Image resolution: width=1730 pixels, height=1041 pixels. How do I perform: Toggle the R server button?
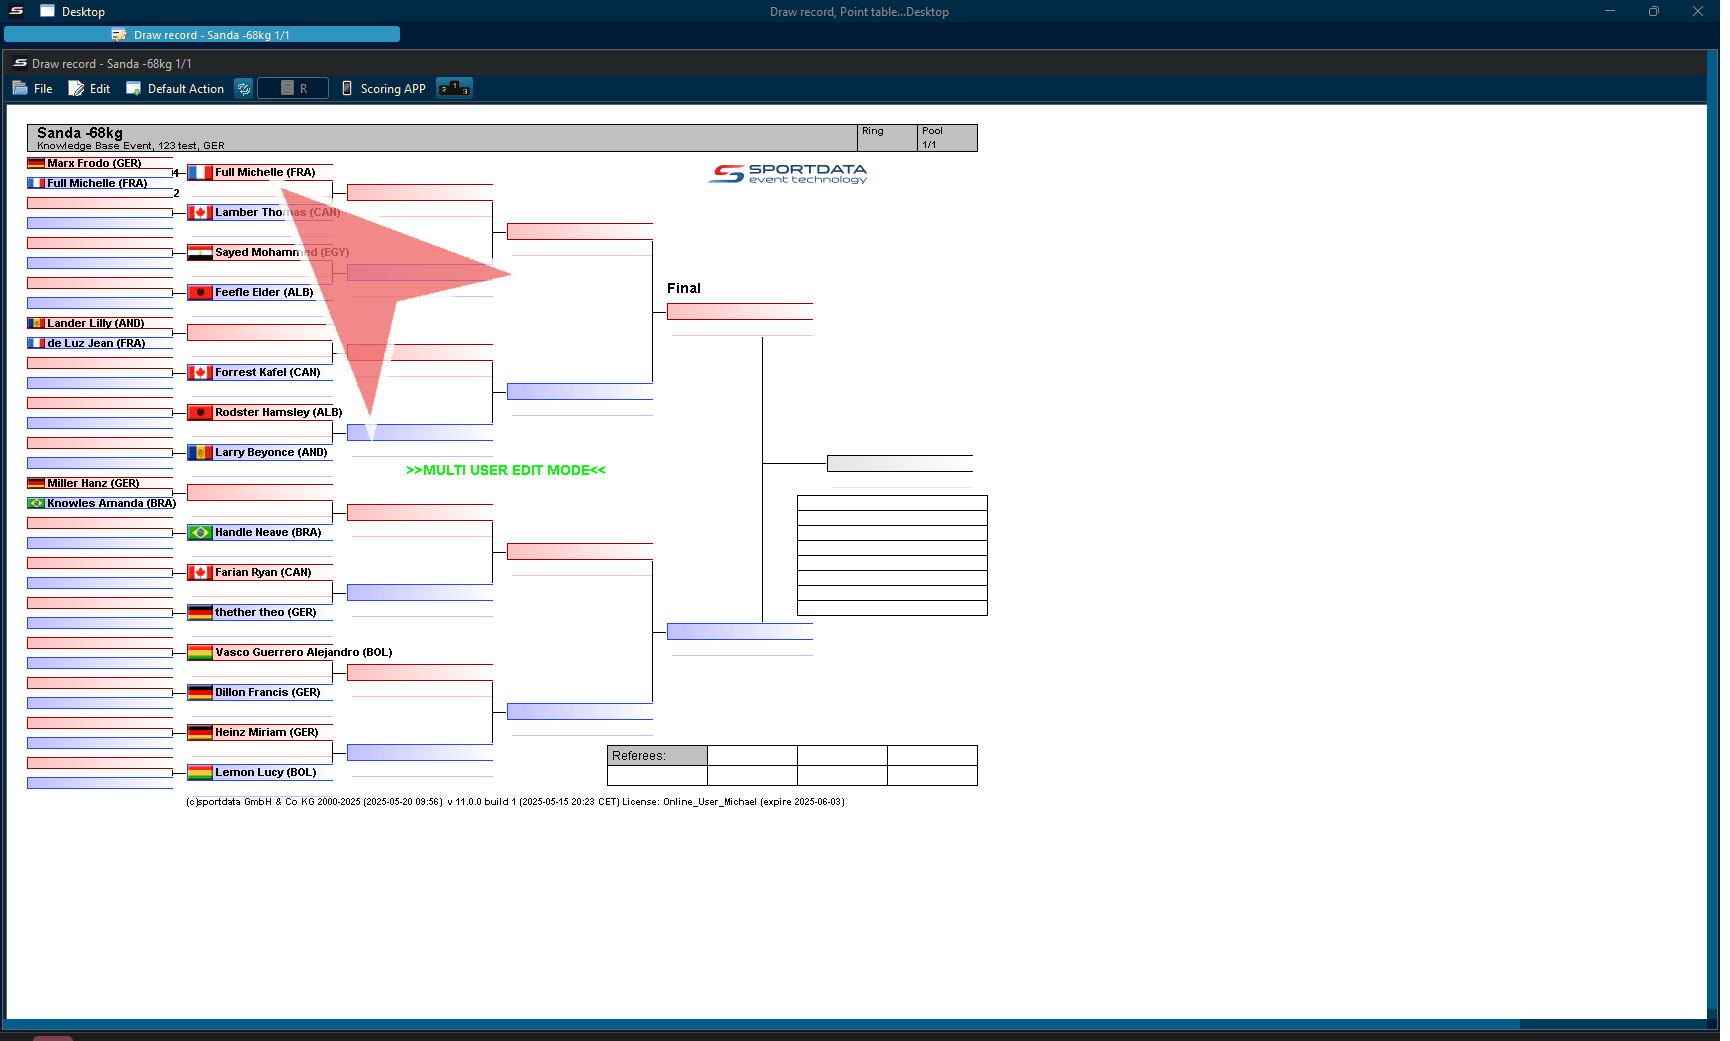click(x=293, y=89)
